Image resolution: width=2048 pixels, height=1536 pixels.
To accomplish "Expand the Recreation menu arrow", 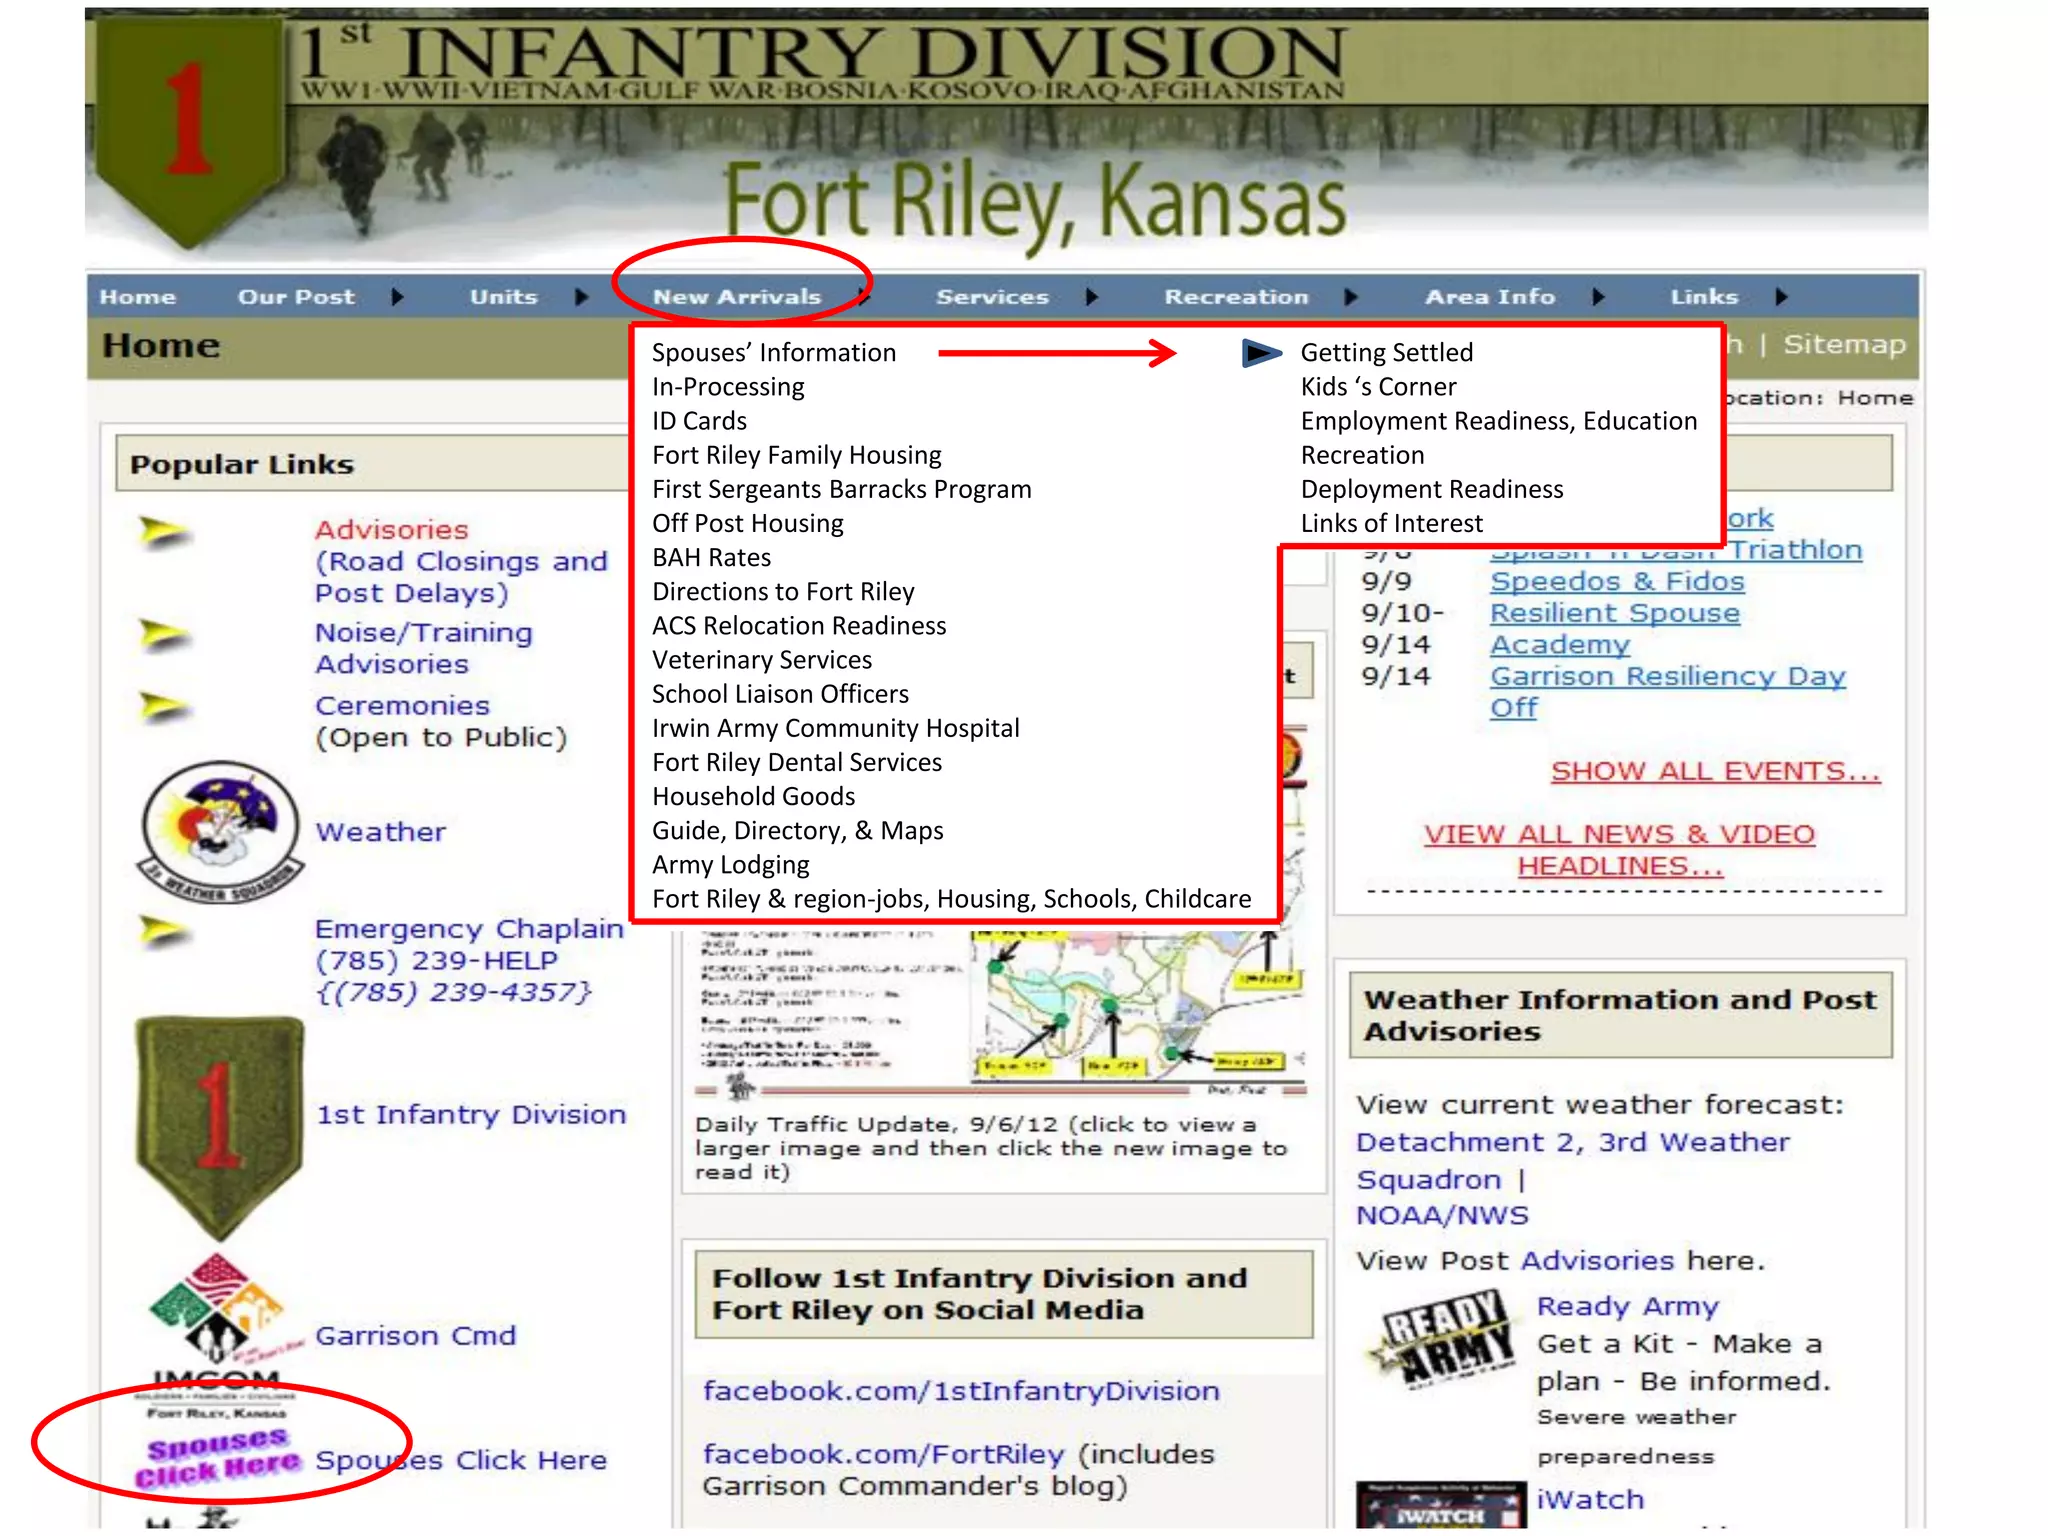I will pyautogui.click(x=1351, y=297).
